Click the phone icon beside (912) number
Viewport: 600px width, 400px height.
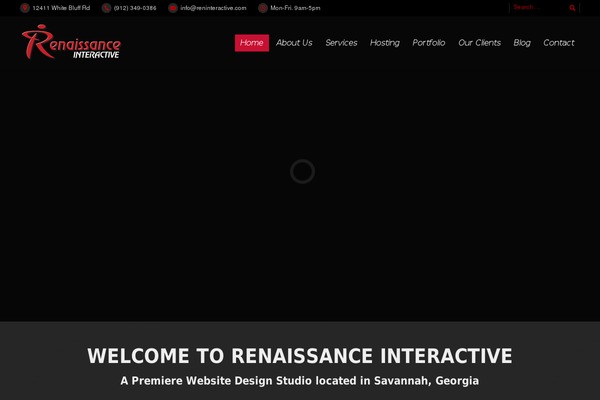106,8
